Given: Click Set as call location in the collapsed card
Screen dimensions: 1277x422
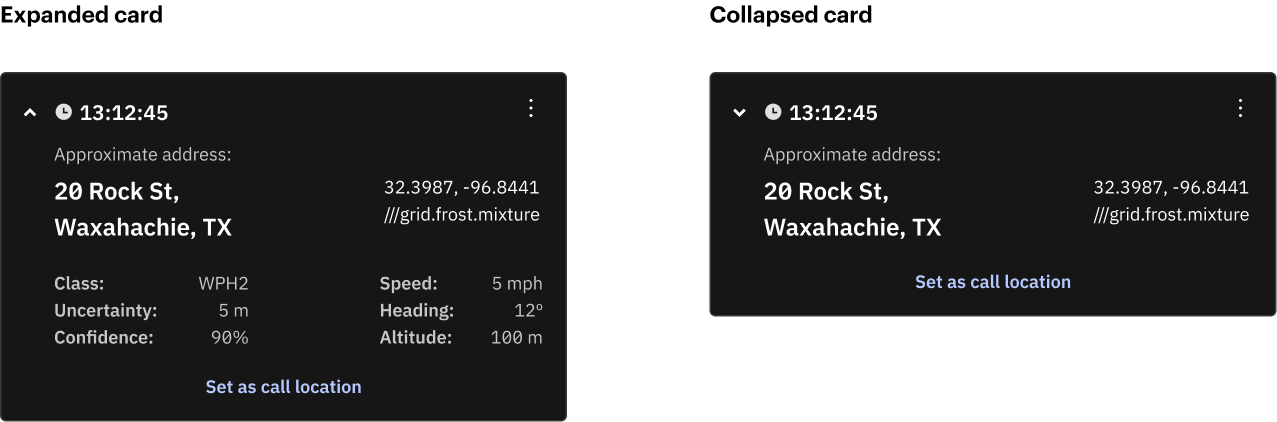Looking at the screenshot, I should click(x=993, y=282).
